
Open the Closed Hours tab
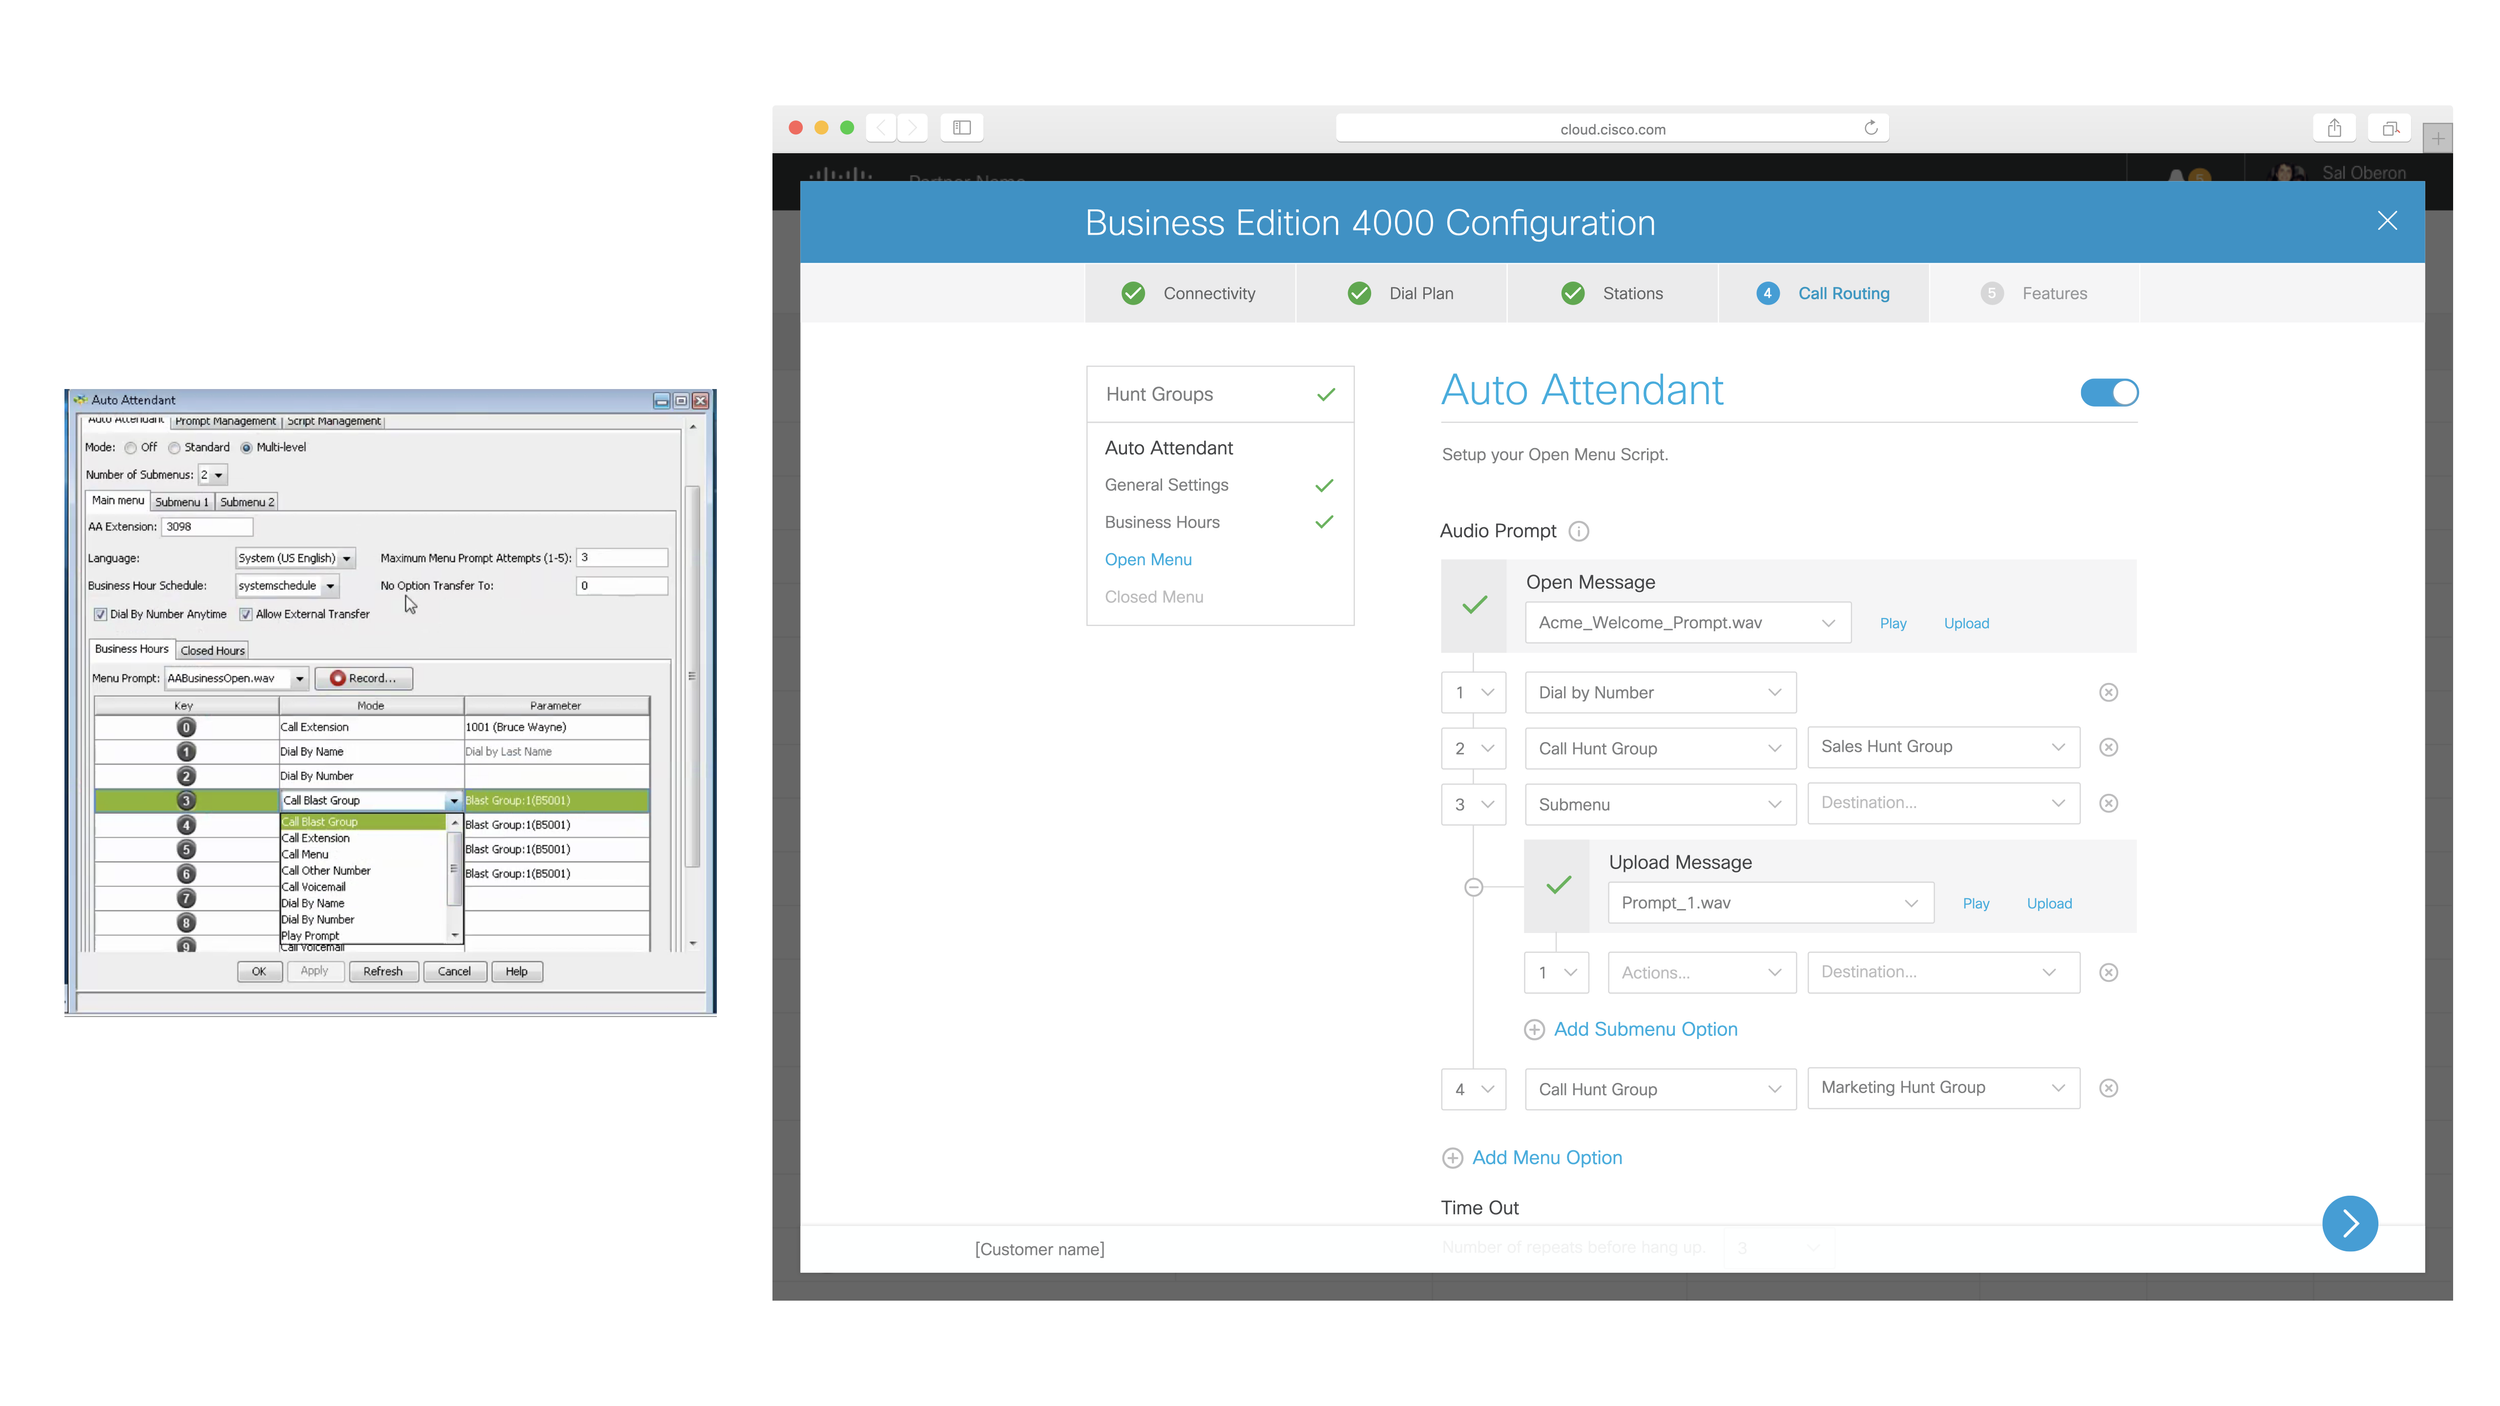(x=212, y=651)
